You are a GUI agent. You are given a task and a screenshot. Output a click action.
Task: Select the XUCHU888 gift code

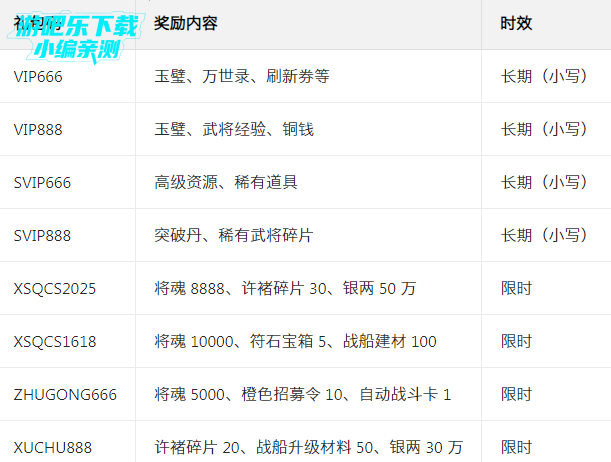(52, 446)
